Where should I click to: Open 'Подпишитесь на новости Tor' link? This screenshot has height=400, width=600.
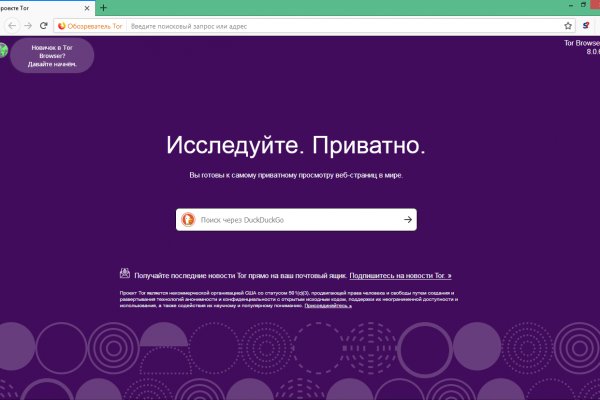point(401,274)
